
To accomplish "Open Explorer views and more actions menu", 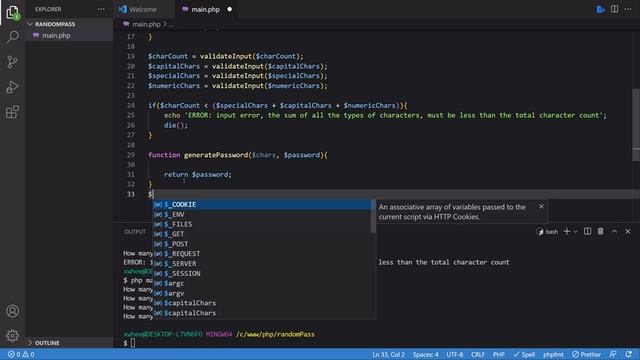I will coord(101,9).
